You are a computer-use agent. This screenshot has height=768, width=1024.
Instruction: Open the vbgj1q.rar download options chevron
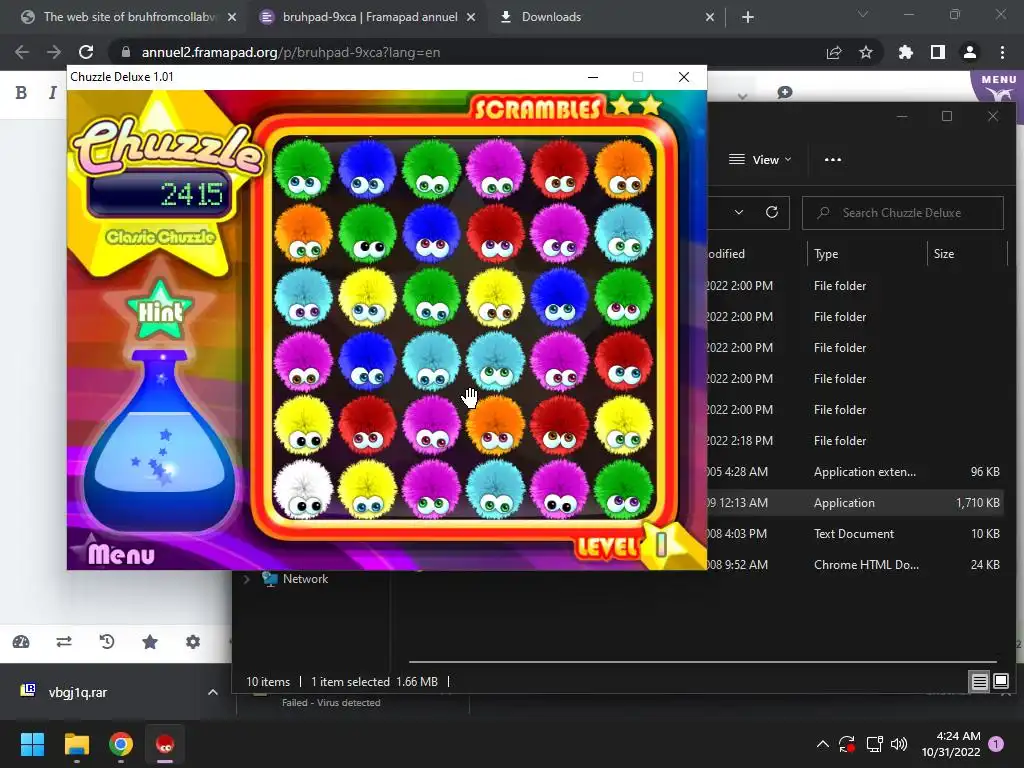(213, 692)
